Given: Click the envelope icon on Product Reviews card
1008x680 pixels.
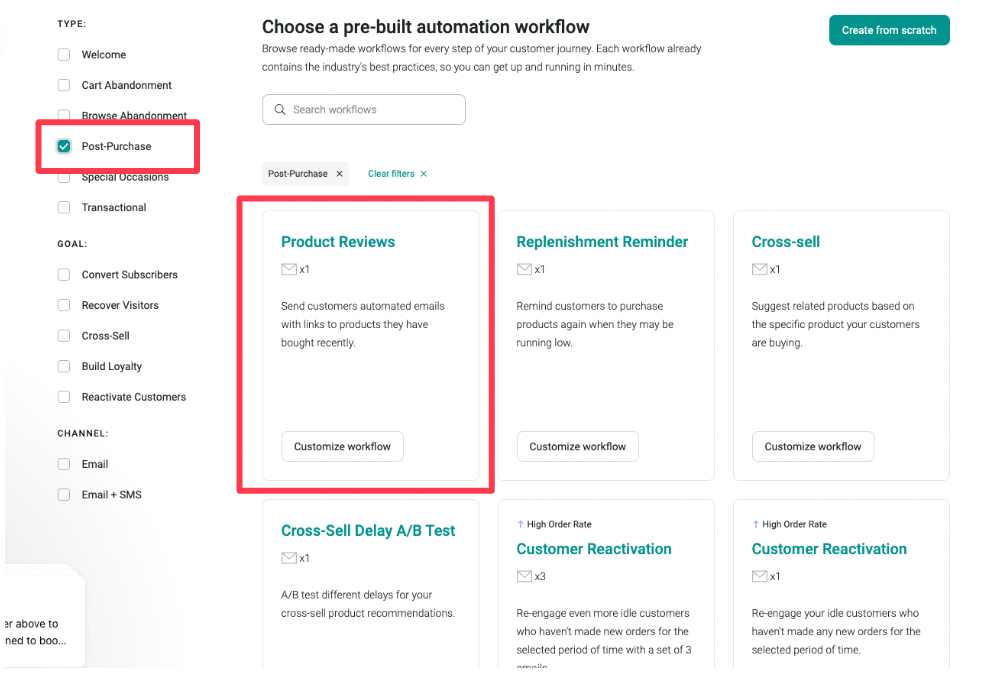Looking at the screenshot, I should point(287,269).
